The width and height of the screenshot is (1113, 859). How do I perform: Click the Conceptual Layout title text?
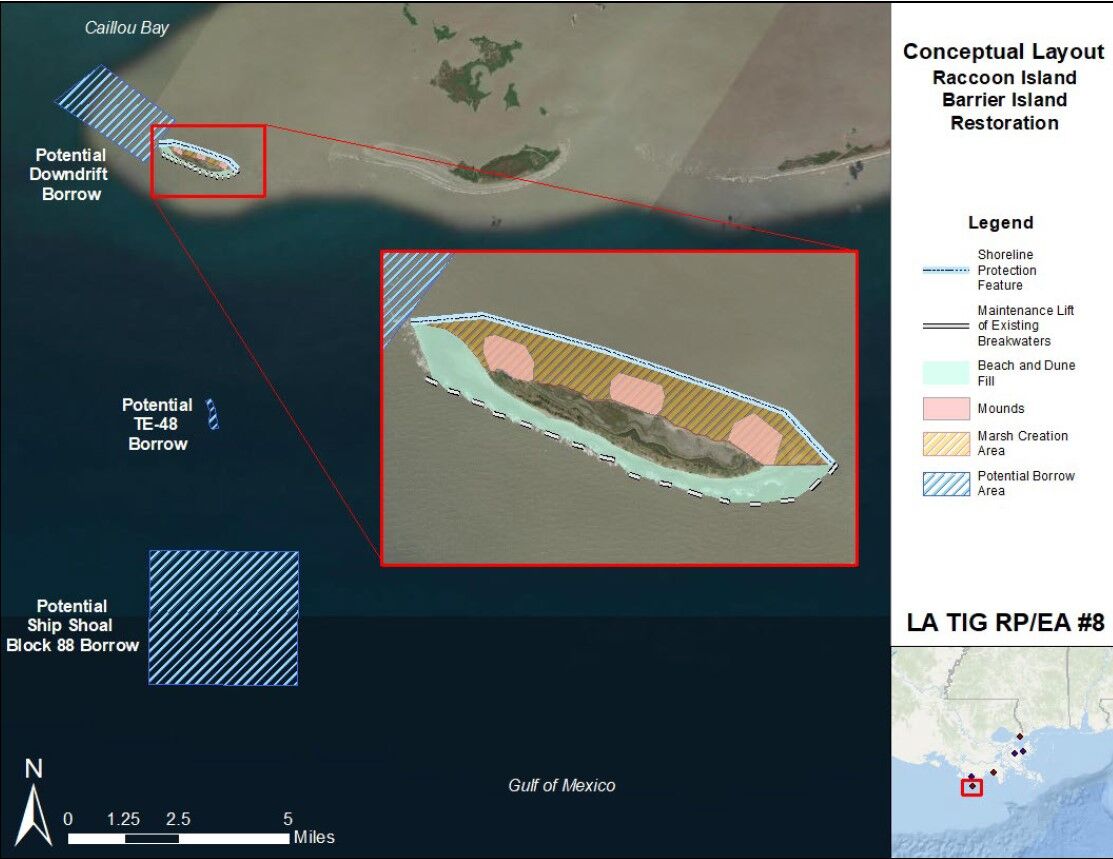point(1003,52)
